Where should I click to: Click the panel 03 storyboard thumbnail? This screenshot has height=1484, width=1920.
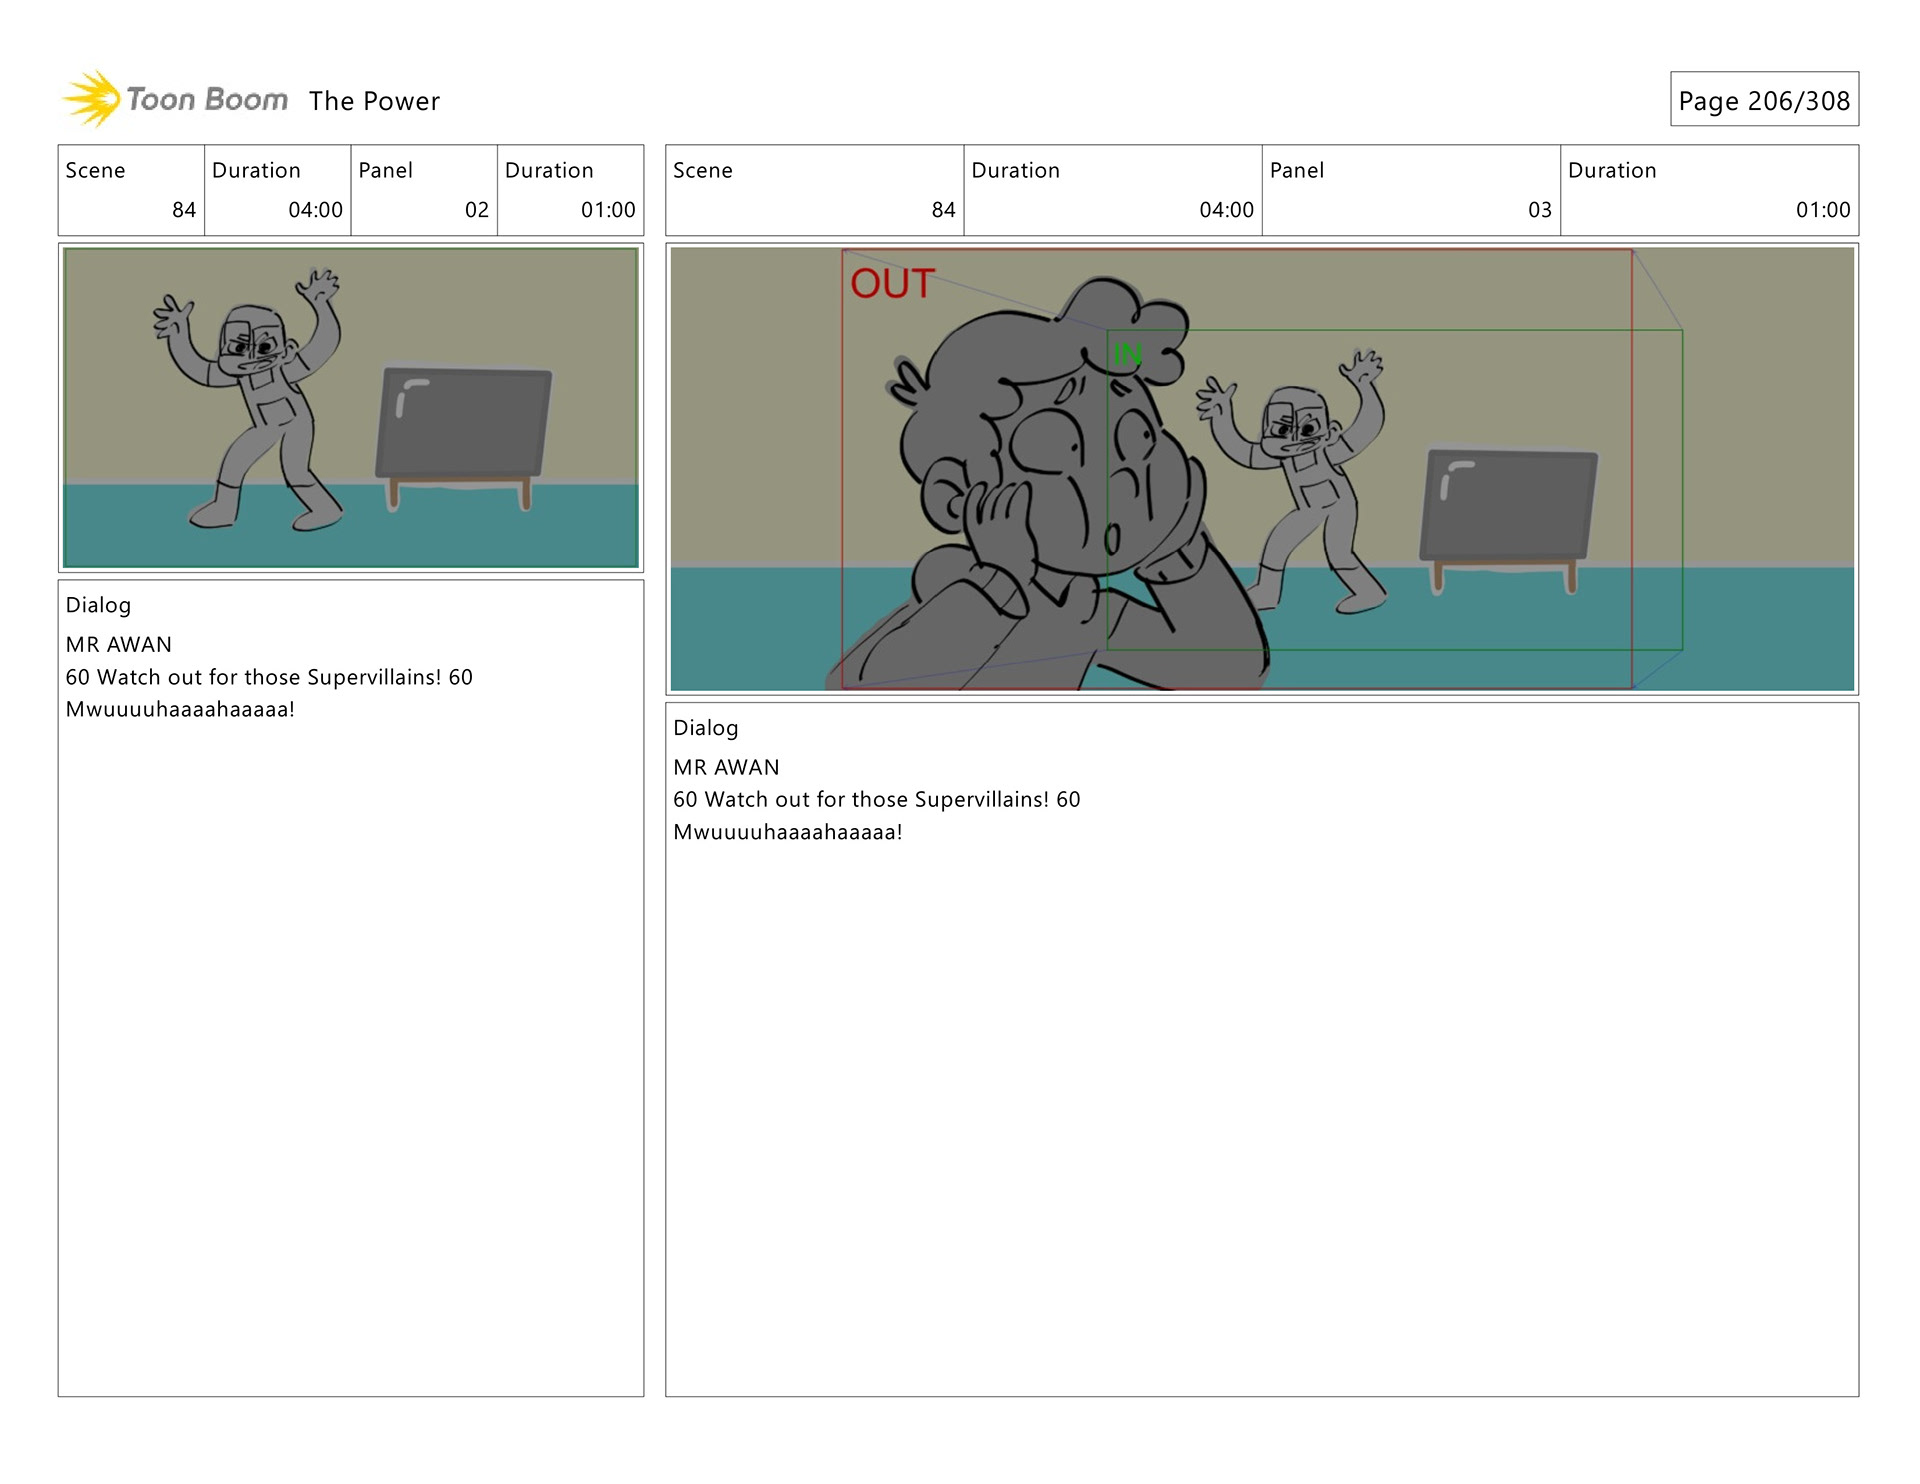click(x=1261, y=469)
